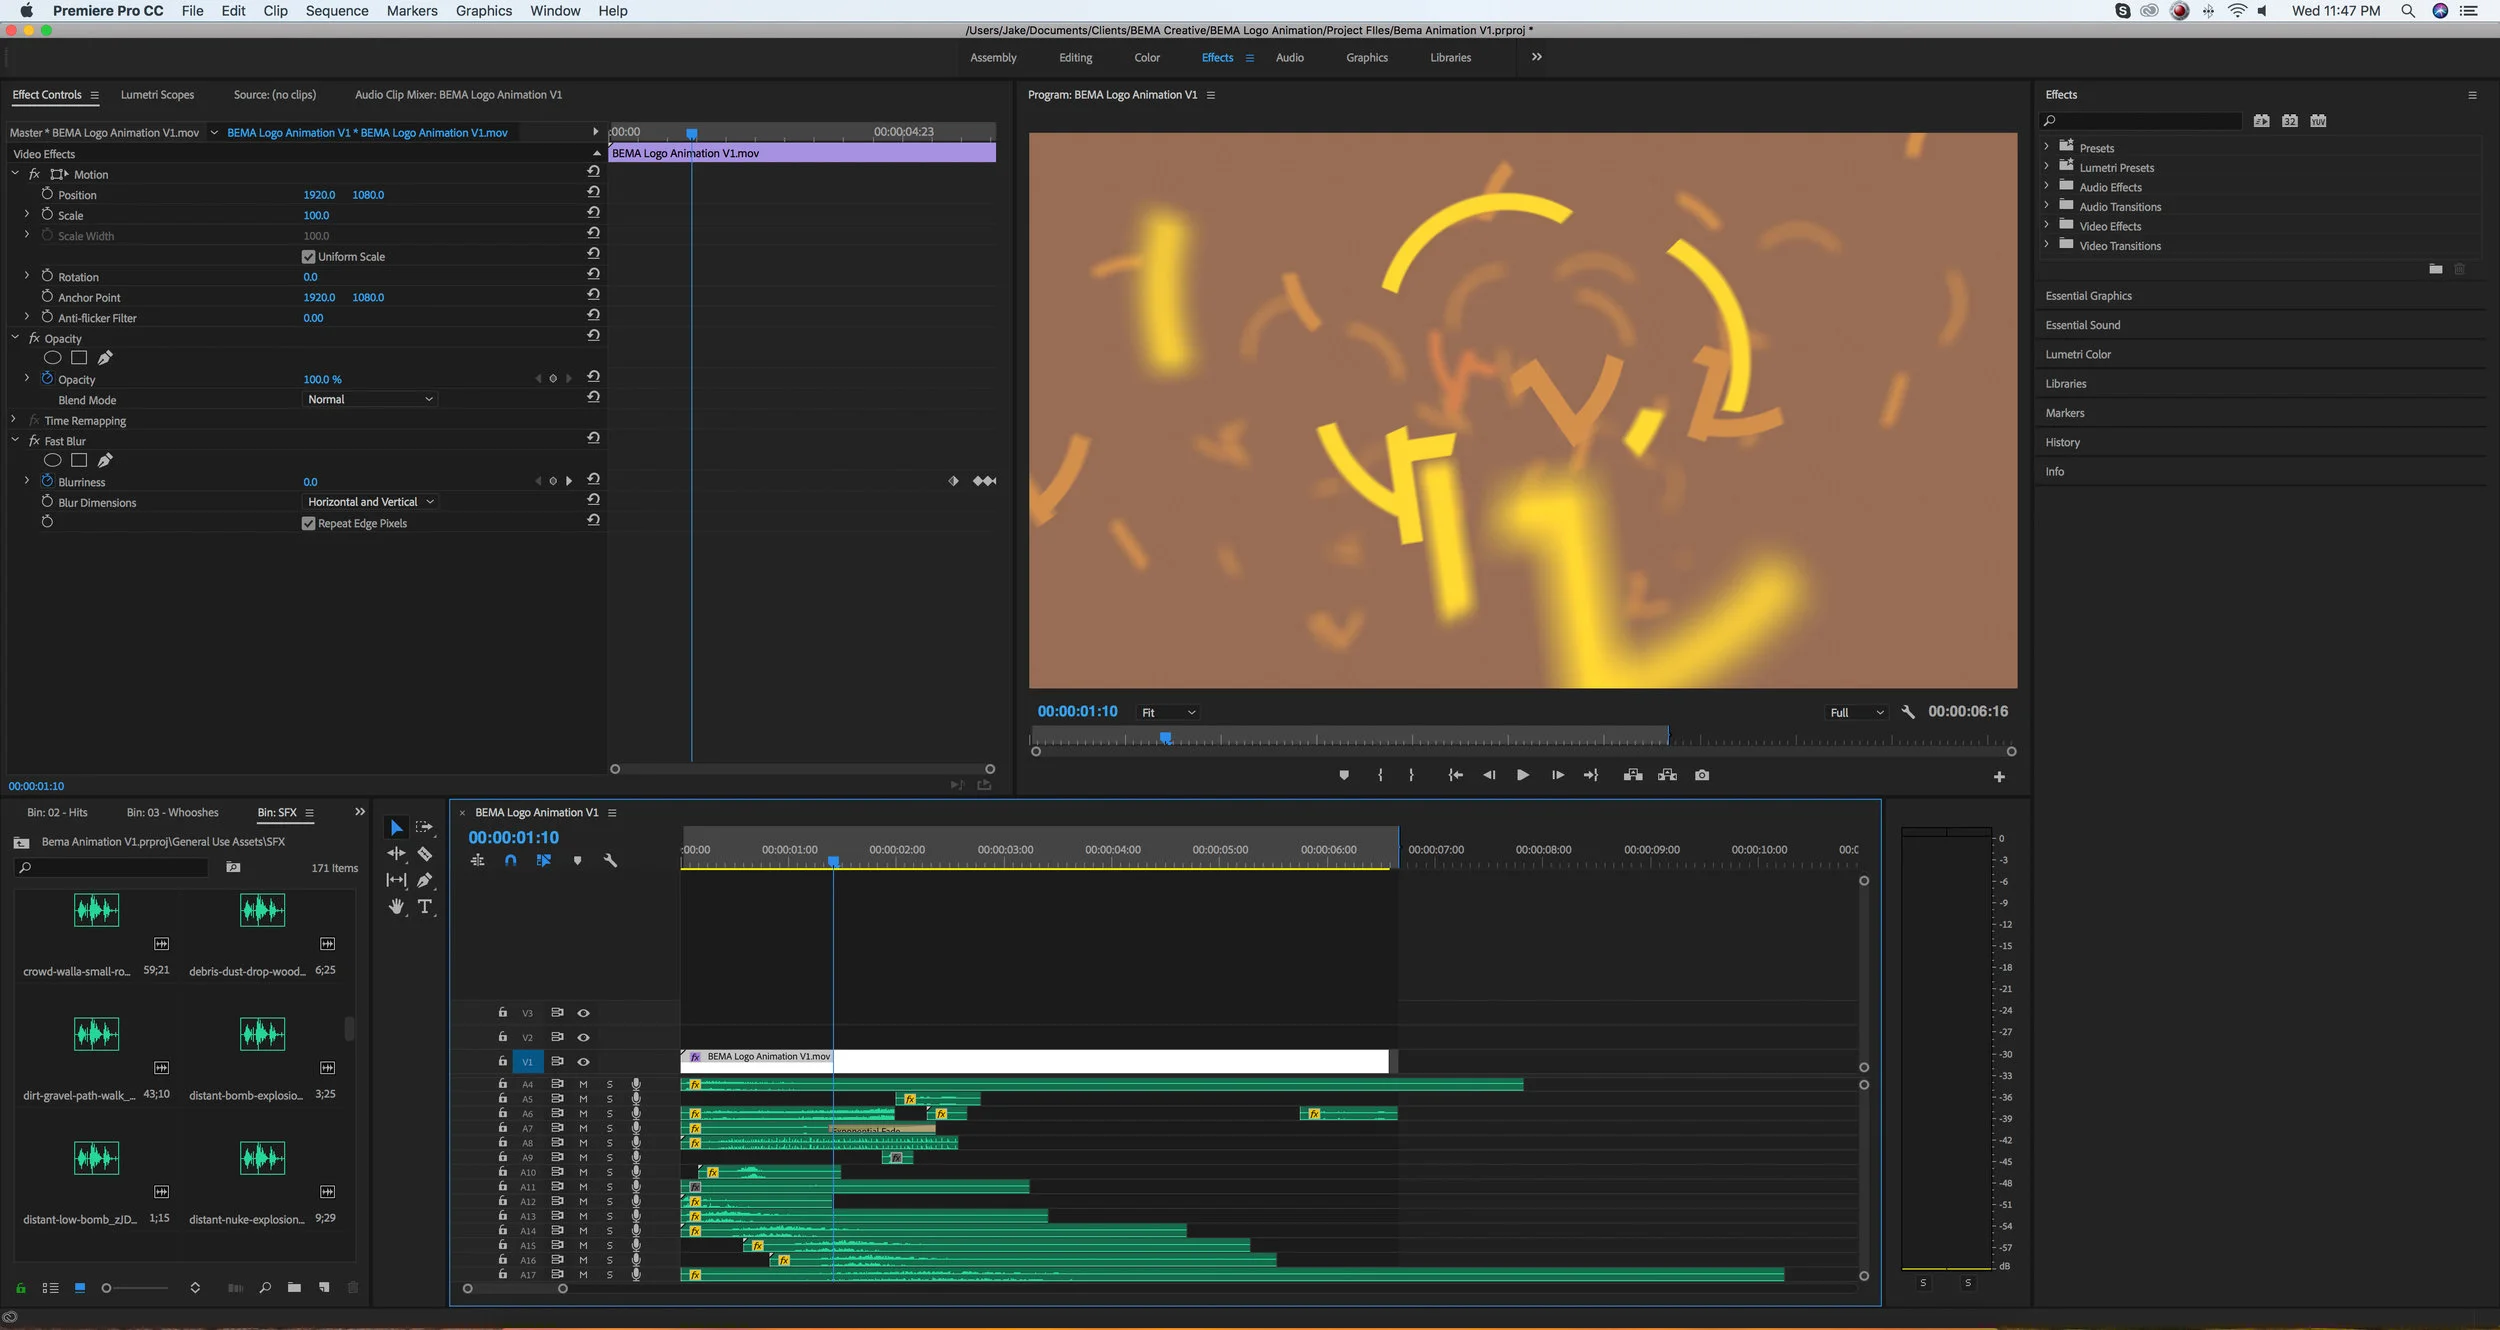Switch to Color workspace tab
This screenshot has width=2500, height=1330.
[1147, 58]
